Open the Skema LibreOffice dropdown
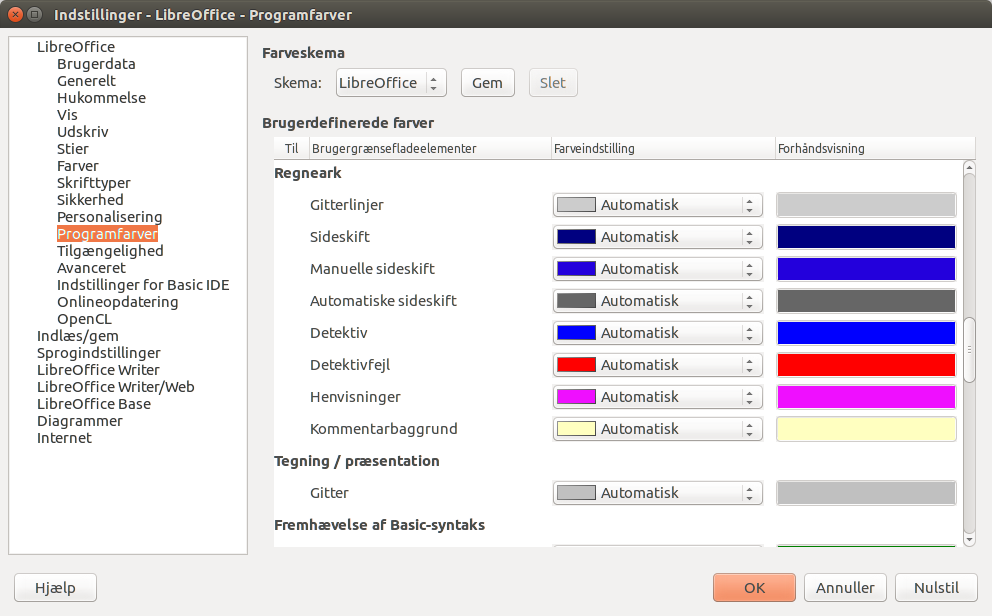 click(x=391, y=83)
